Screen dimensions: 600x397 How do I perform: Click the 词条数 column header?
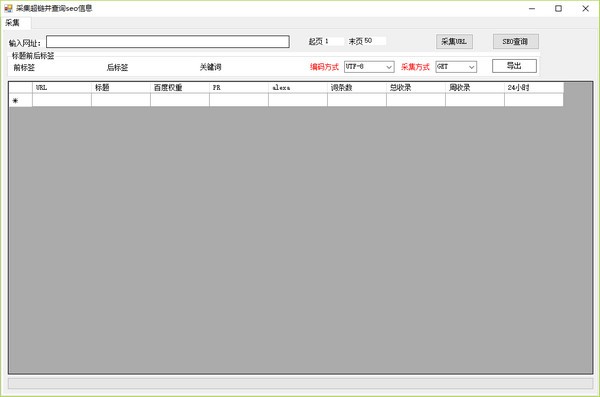(x=357, y=88)
